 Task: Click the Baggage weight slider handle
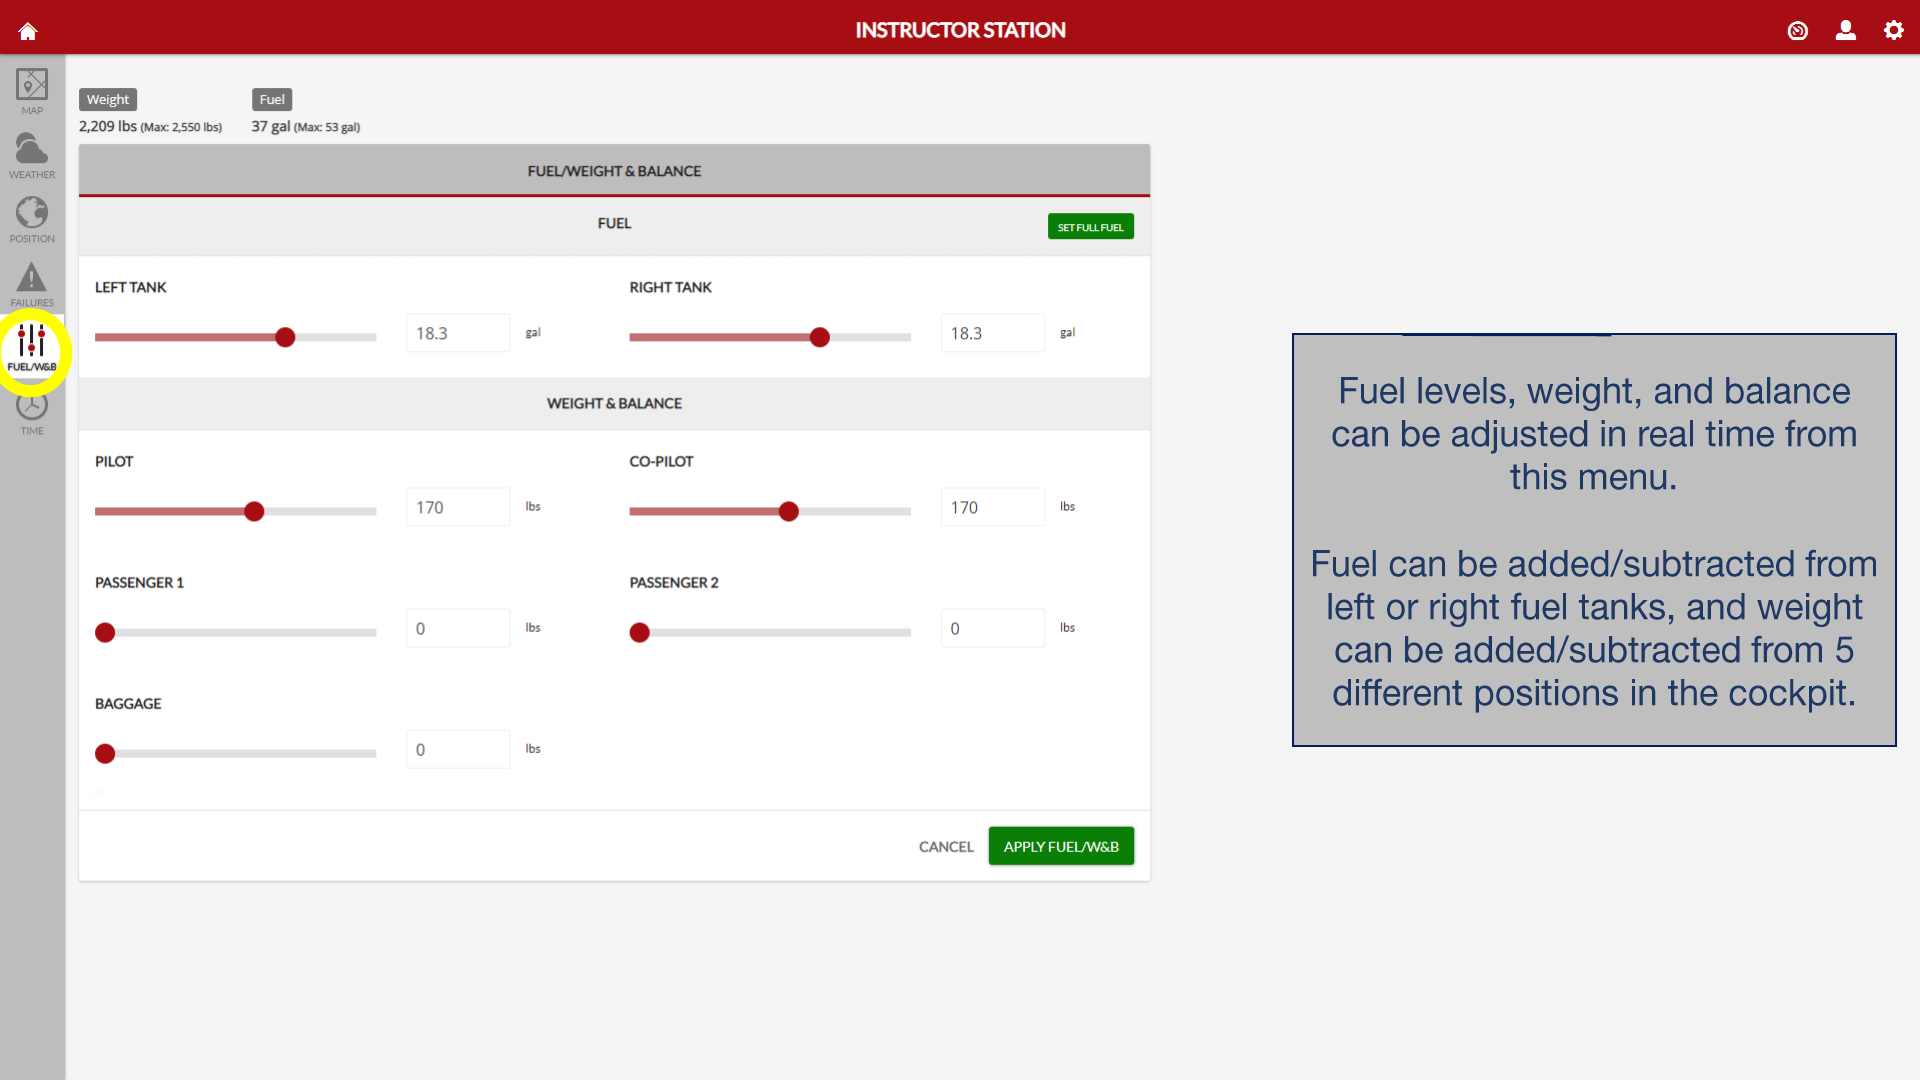click(x=105, y=753)
